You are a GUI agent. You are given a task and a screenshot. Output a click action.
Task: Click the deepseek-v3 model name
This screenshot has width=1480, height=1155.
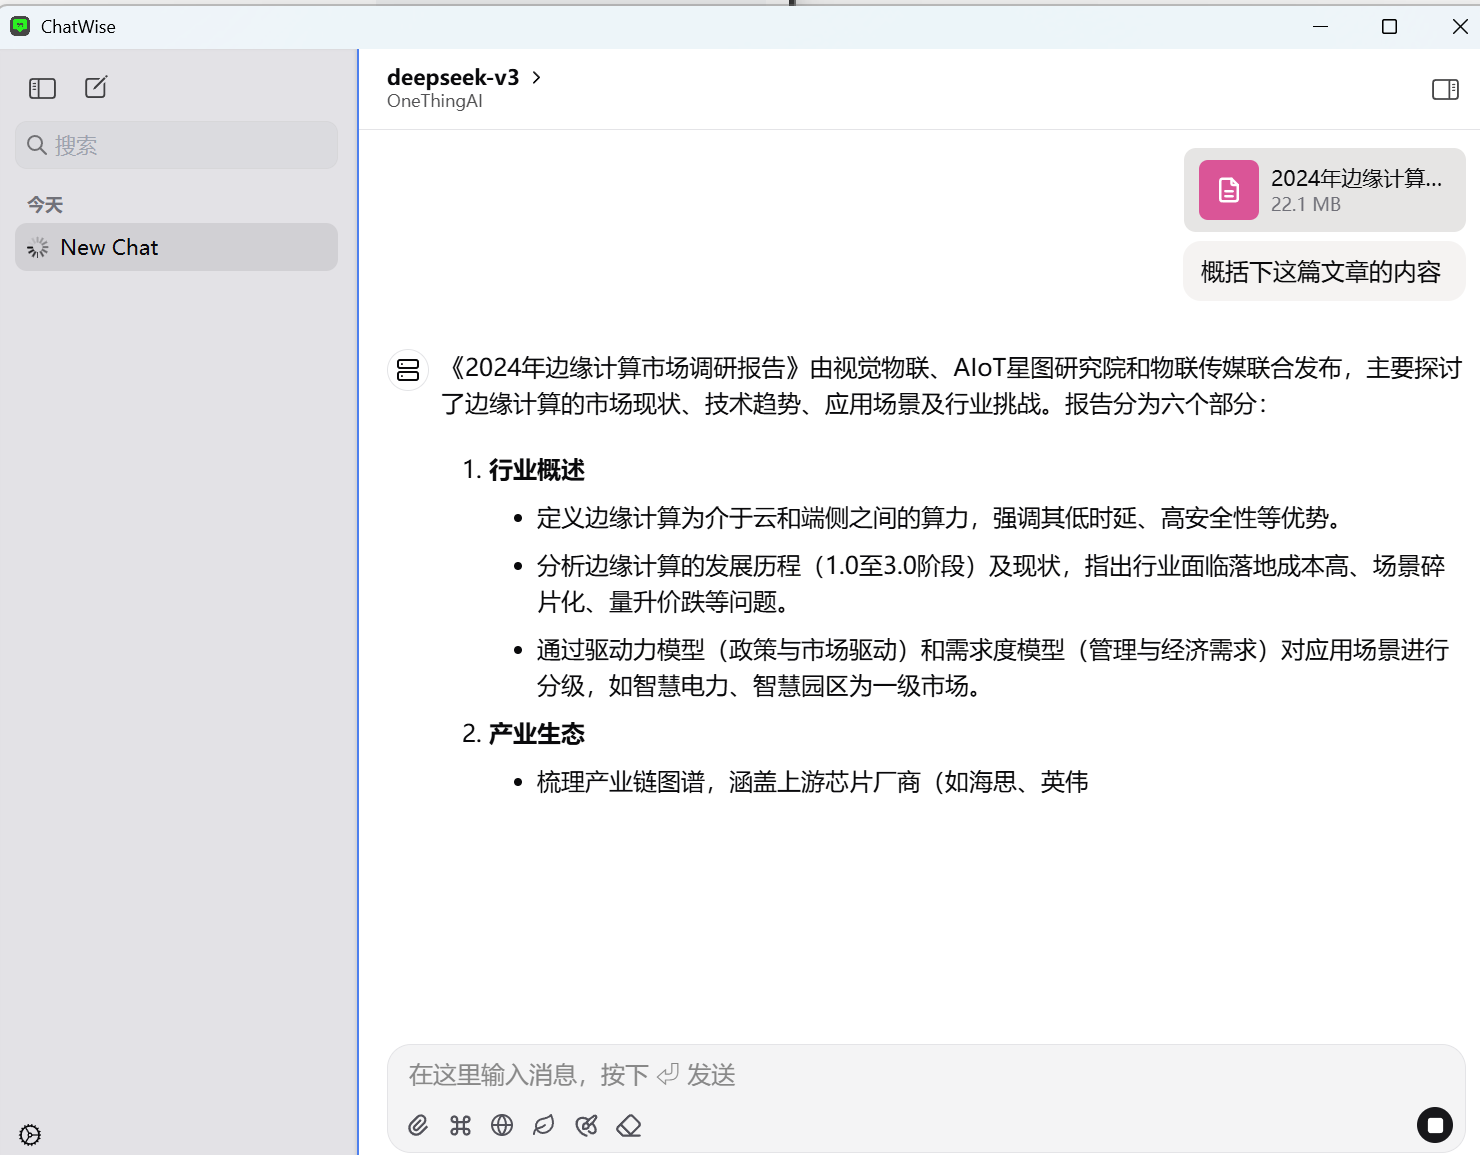point(453,77)
